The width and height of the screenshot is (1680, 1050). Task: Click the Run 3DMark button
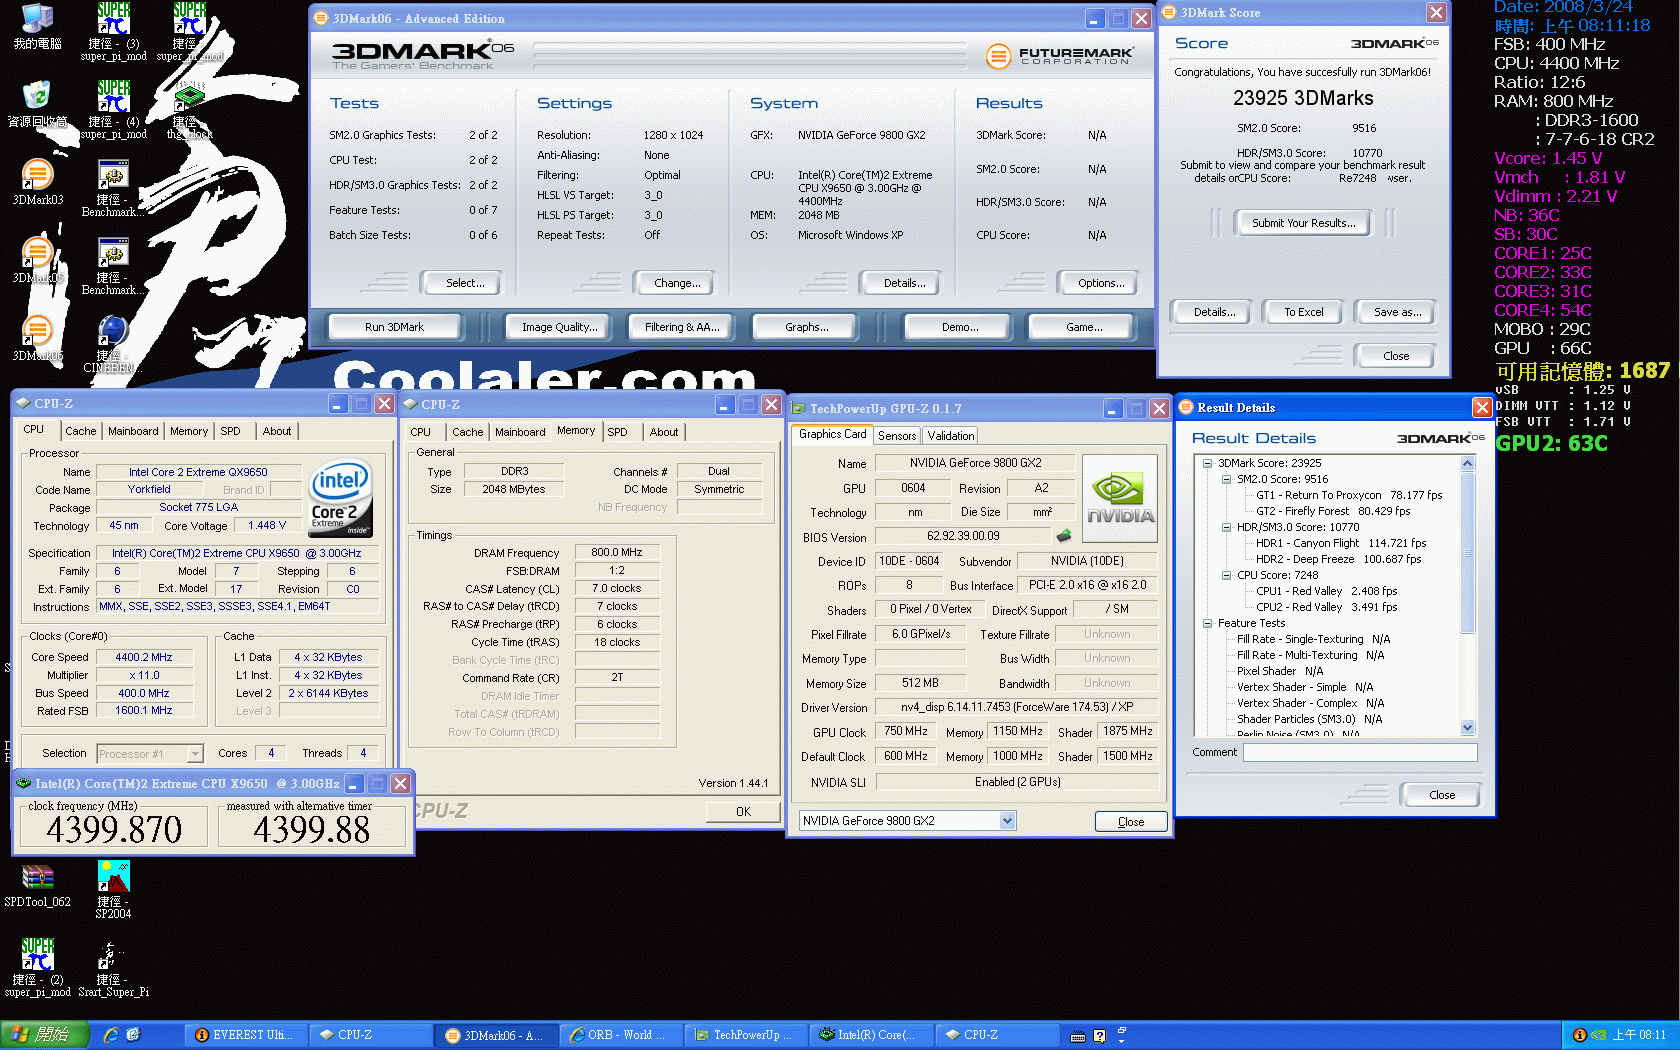point(394,327)
